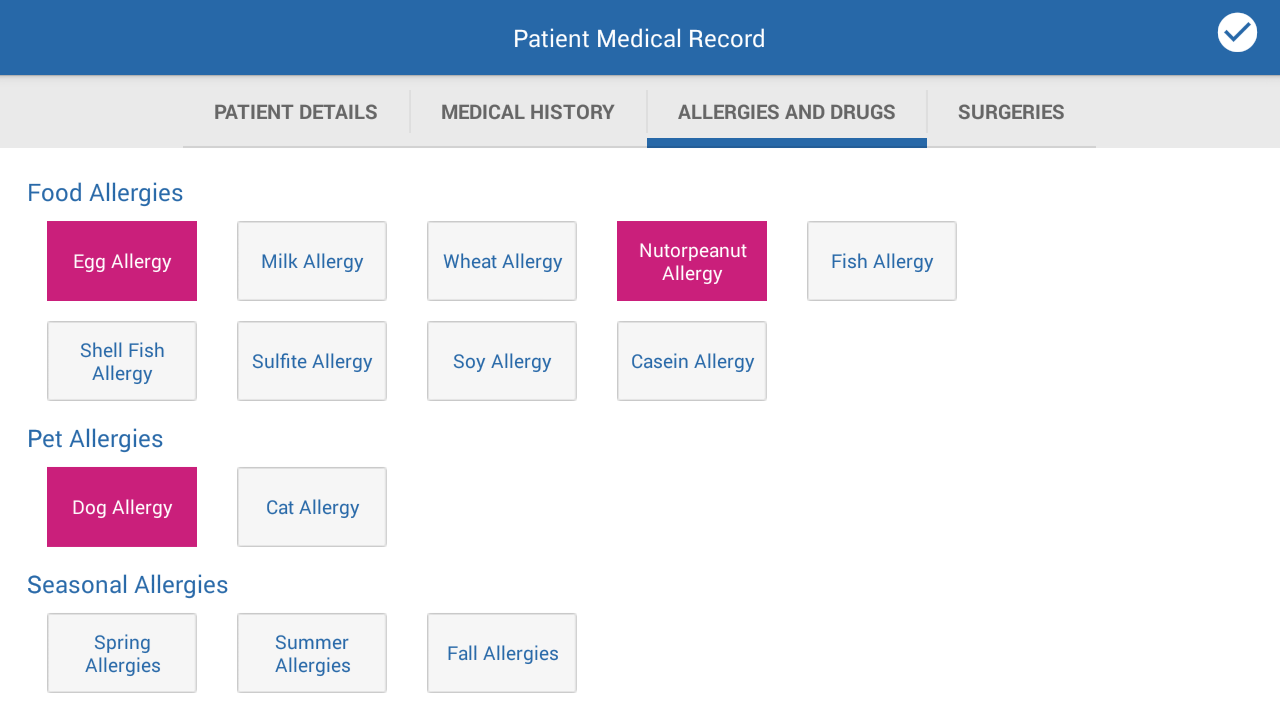Toggle on Cat Allergy
Image resolution: width=1280 pixels, height=703 pixels.
tap(312, 507)
